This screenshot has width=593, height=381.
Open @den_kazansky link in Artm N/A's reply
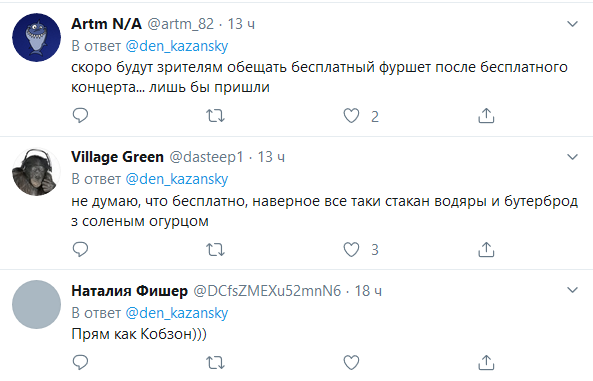pos(177,46)
